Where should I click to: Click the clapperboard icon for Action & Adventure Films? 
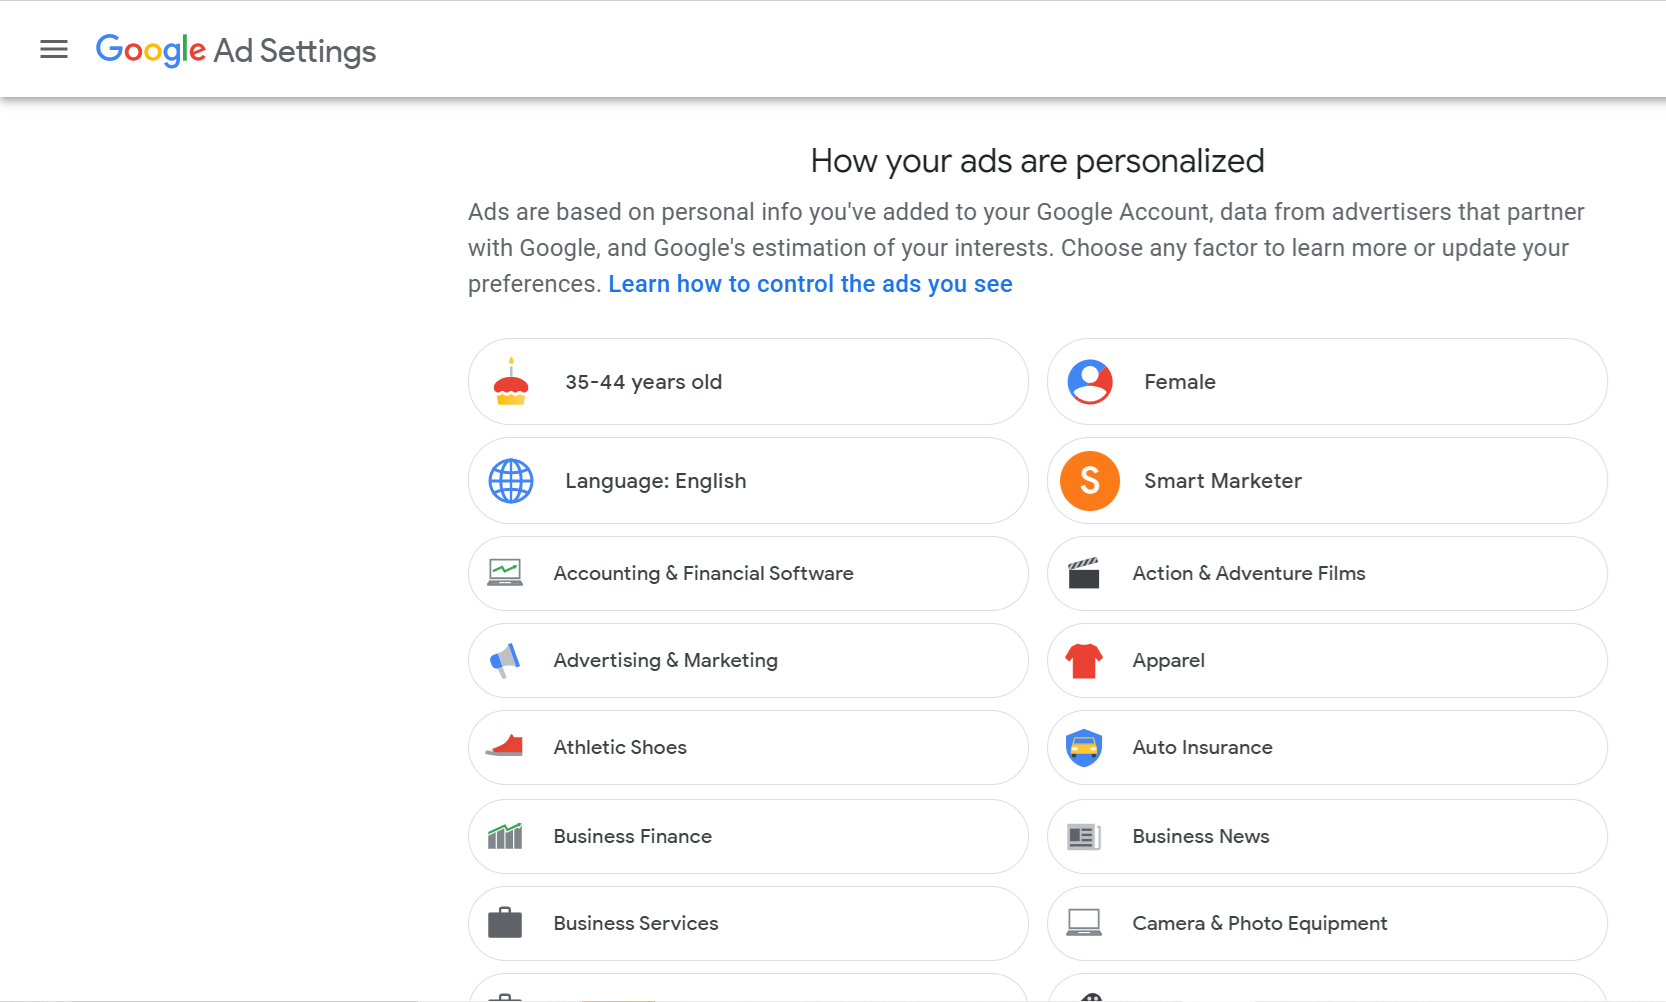click(x=1082, y=573)
